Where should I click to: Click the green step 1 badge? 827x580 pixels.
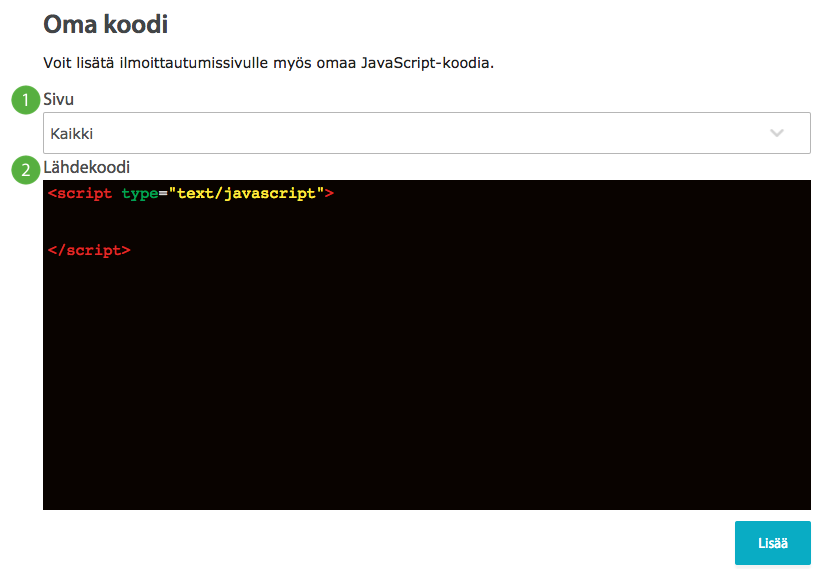(26, 100)
